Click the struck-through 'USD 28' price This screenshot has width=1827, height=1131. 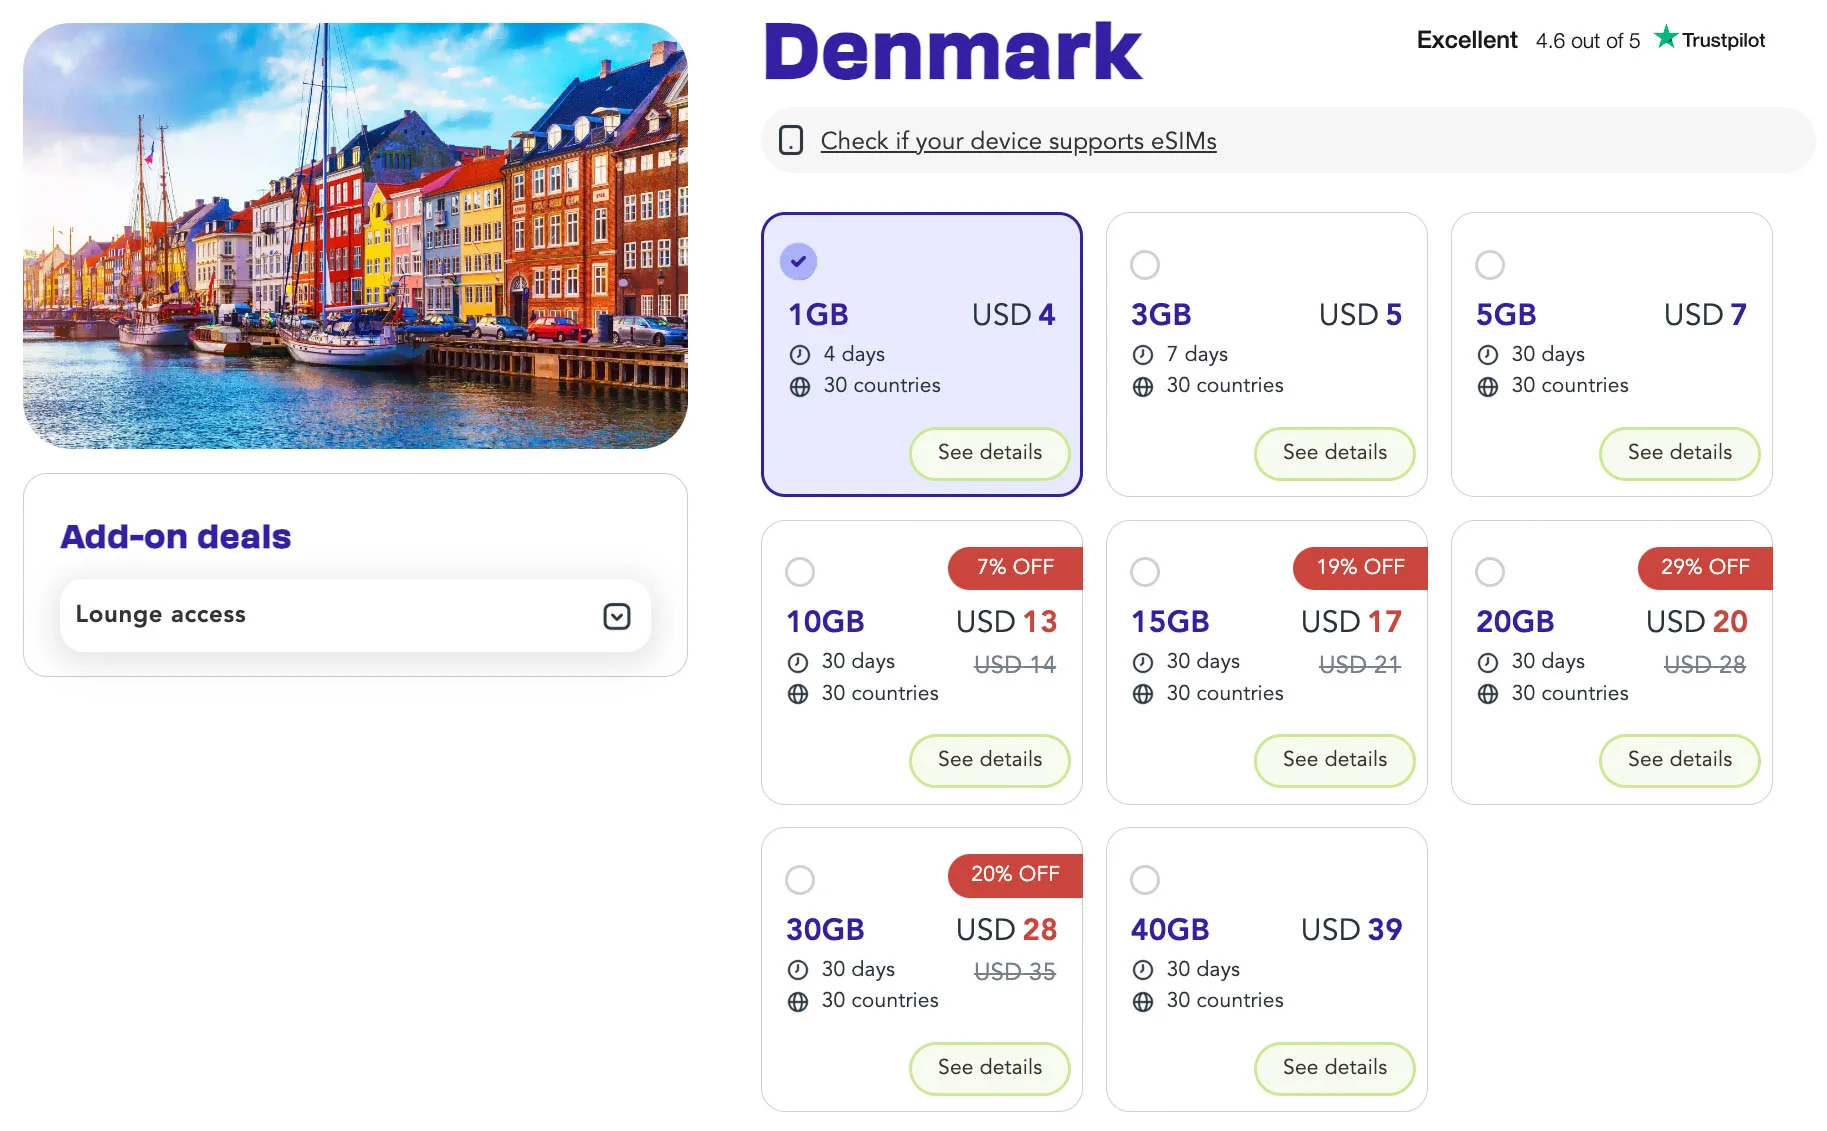[1704, 664]
